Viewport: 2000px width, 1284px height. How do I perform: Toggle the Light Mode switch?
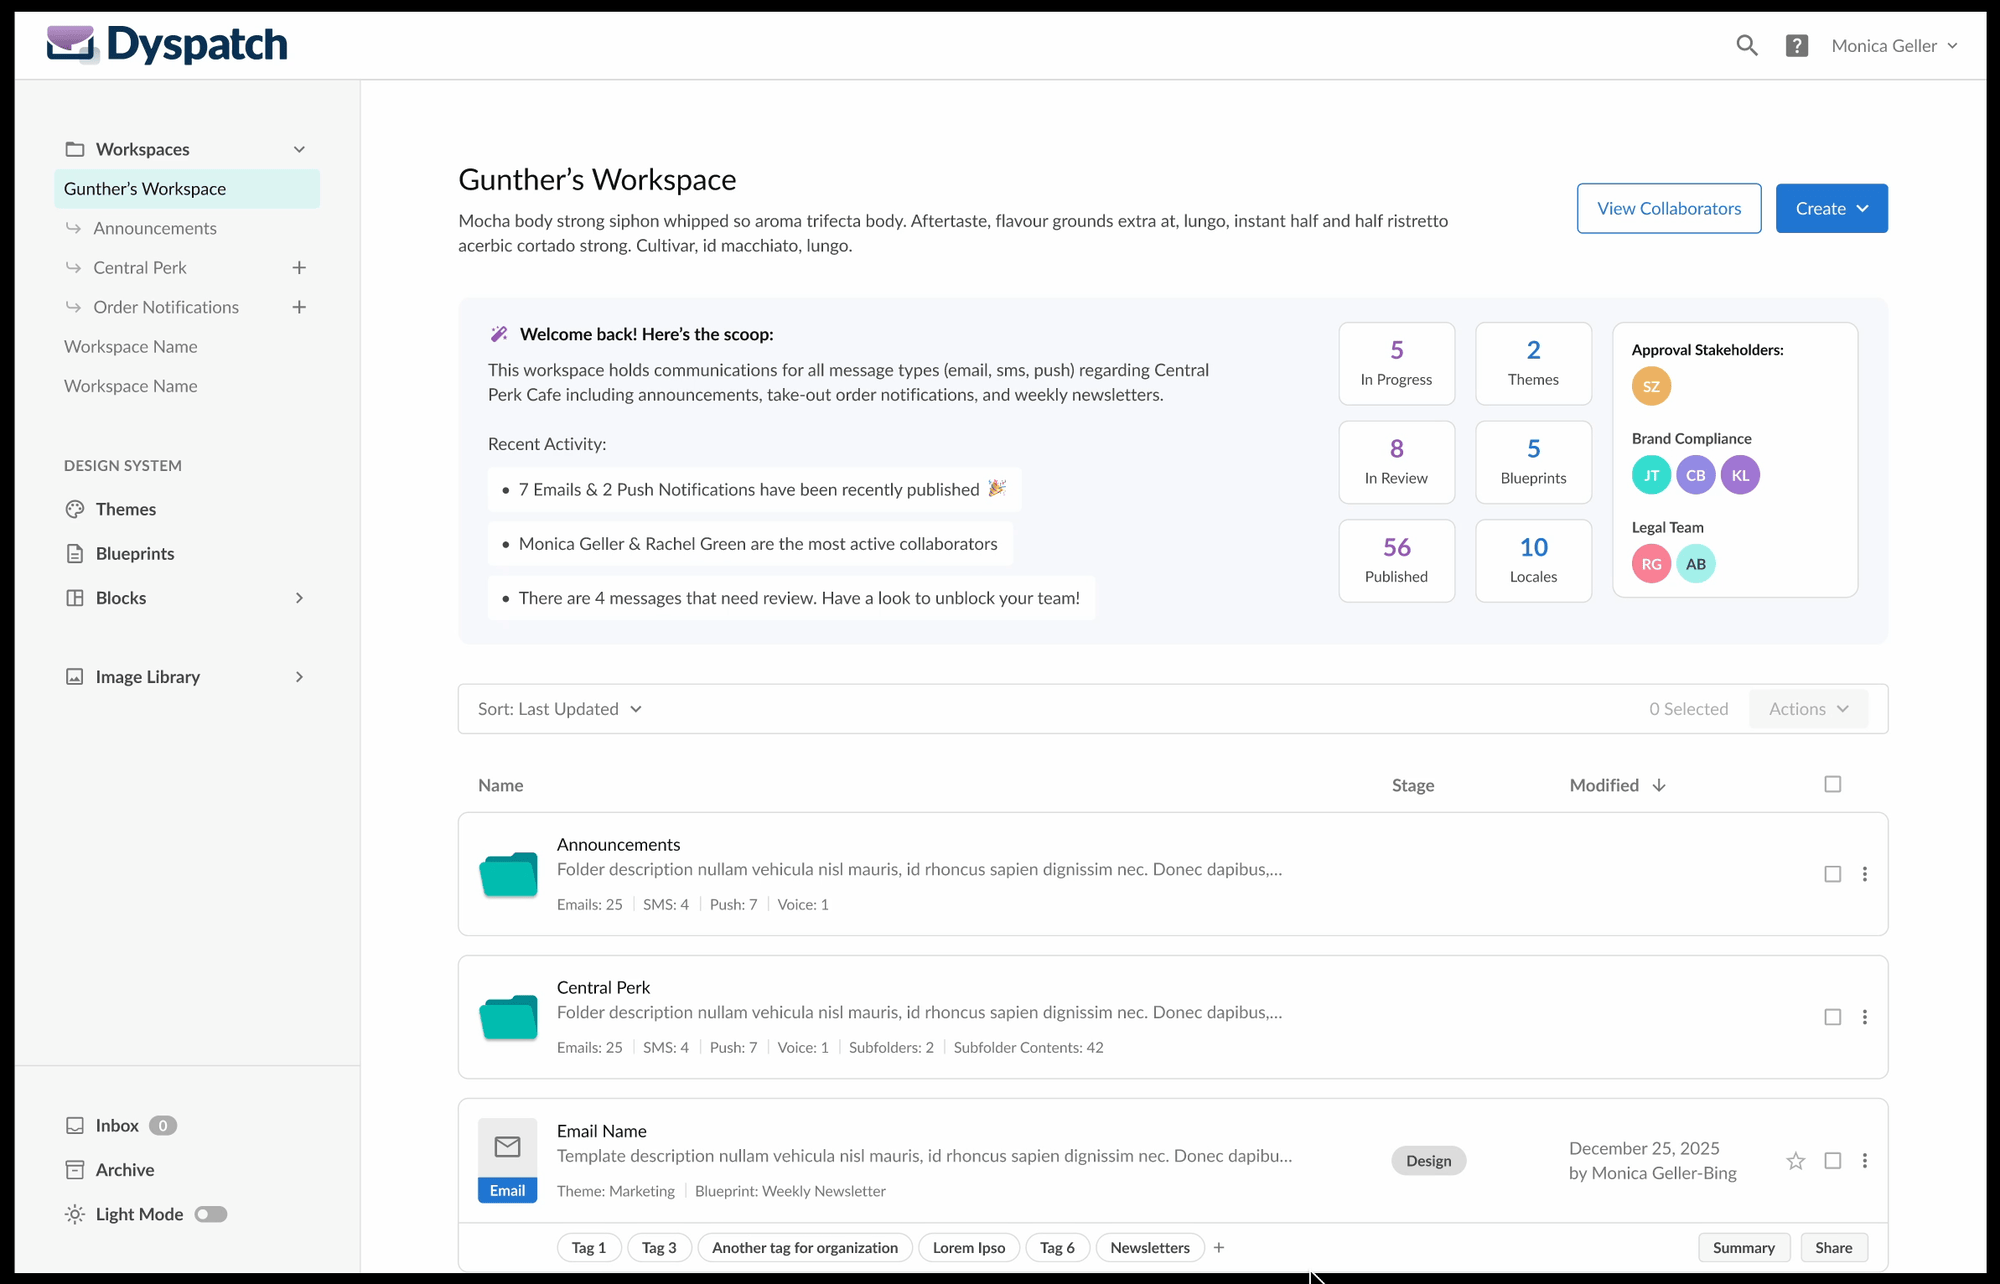pos(211,1214)
